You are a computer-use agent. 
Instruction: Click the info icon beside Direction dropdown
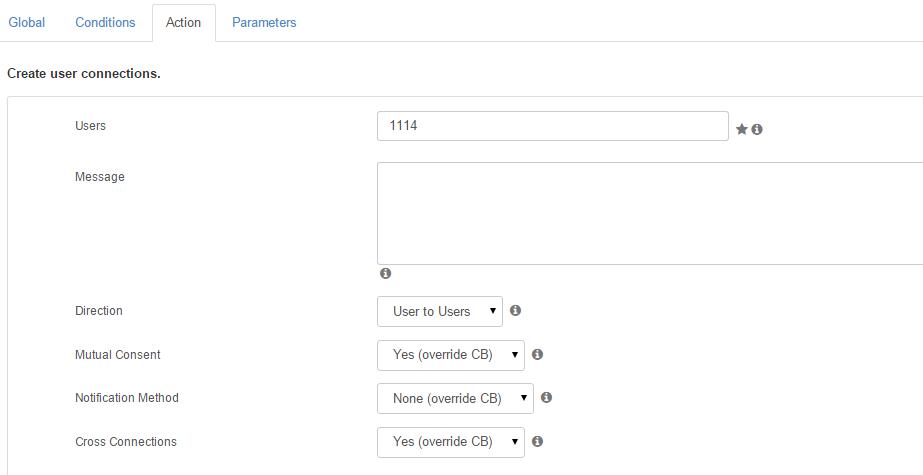point(516,310)
